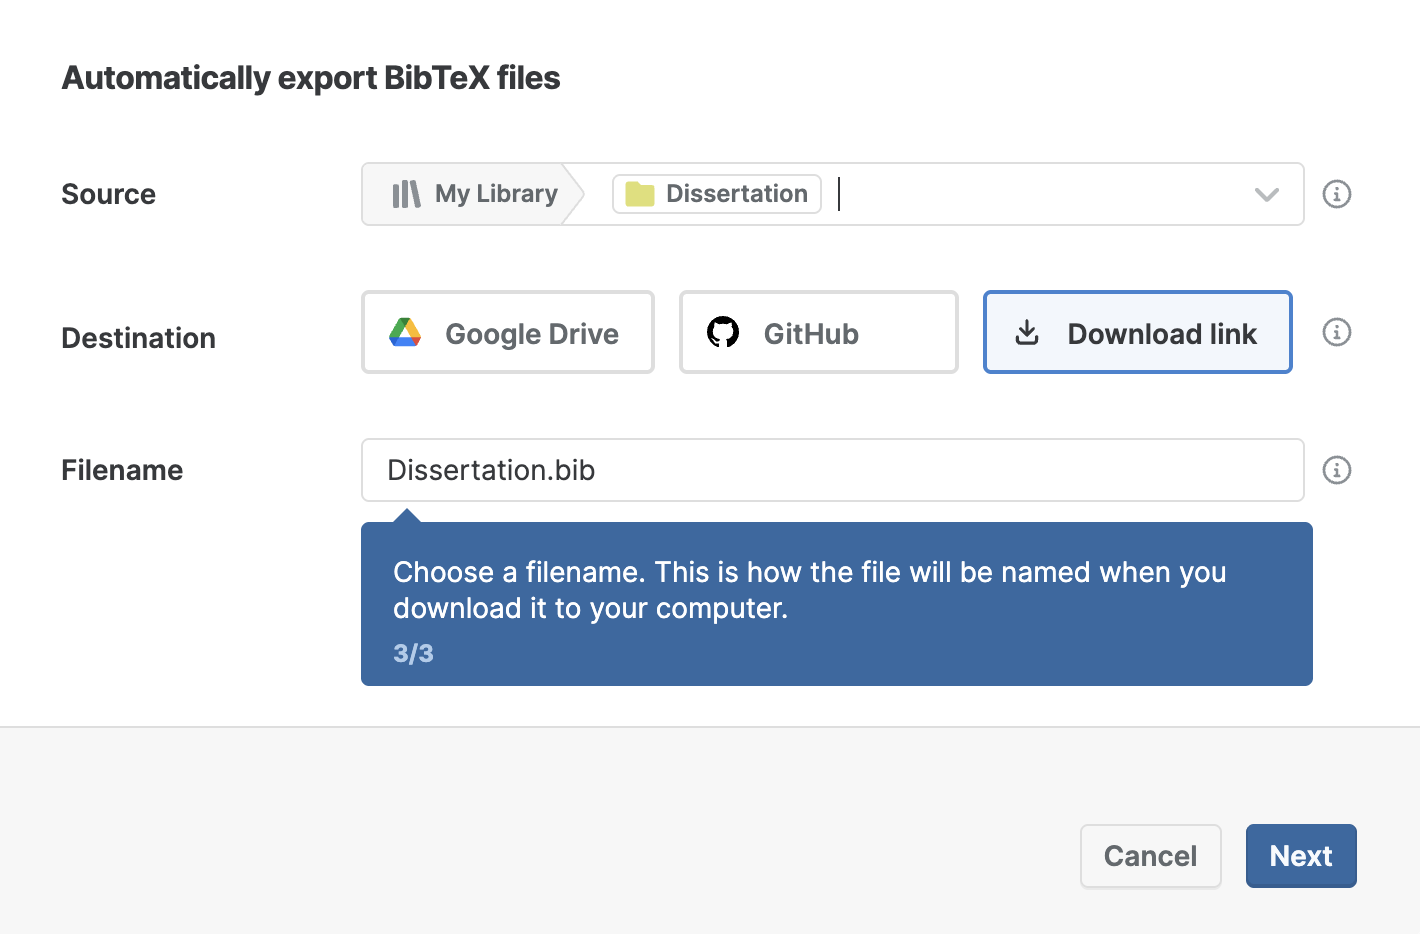The image size is (1420, 934).
Task: Click the GitHub octocat logo
Action: click(723, 333)
